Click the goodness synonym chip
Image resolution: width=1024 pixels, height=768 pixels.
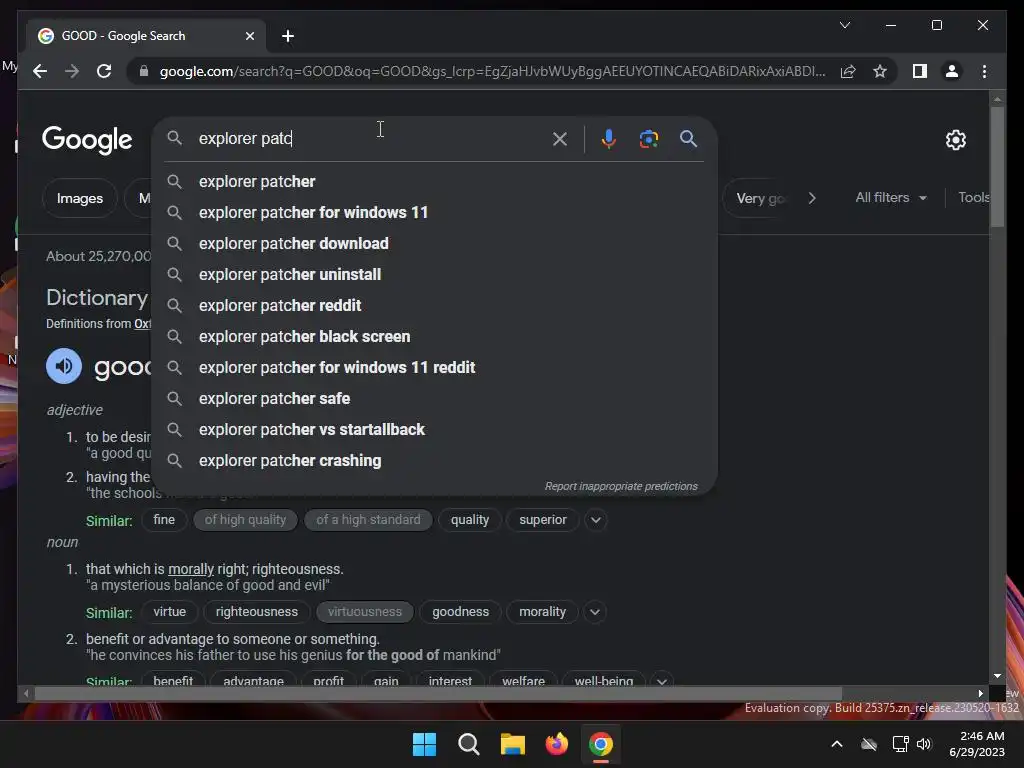point(460,612)
